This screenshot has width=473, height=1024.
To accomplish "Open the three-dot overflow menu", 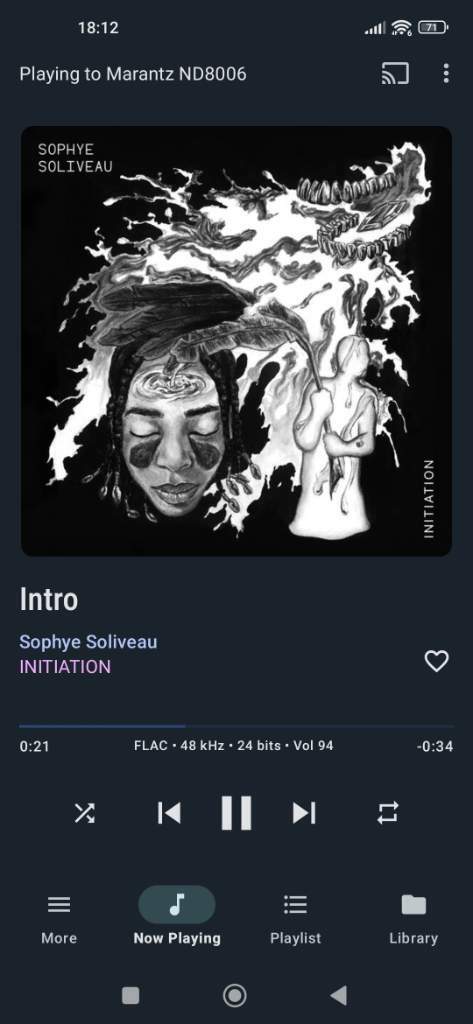I will pos(446,74).
